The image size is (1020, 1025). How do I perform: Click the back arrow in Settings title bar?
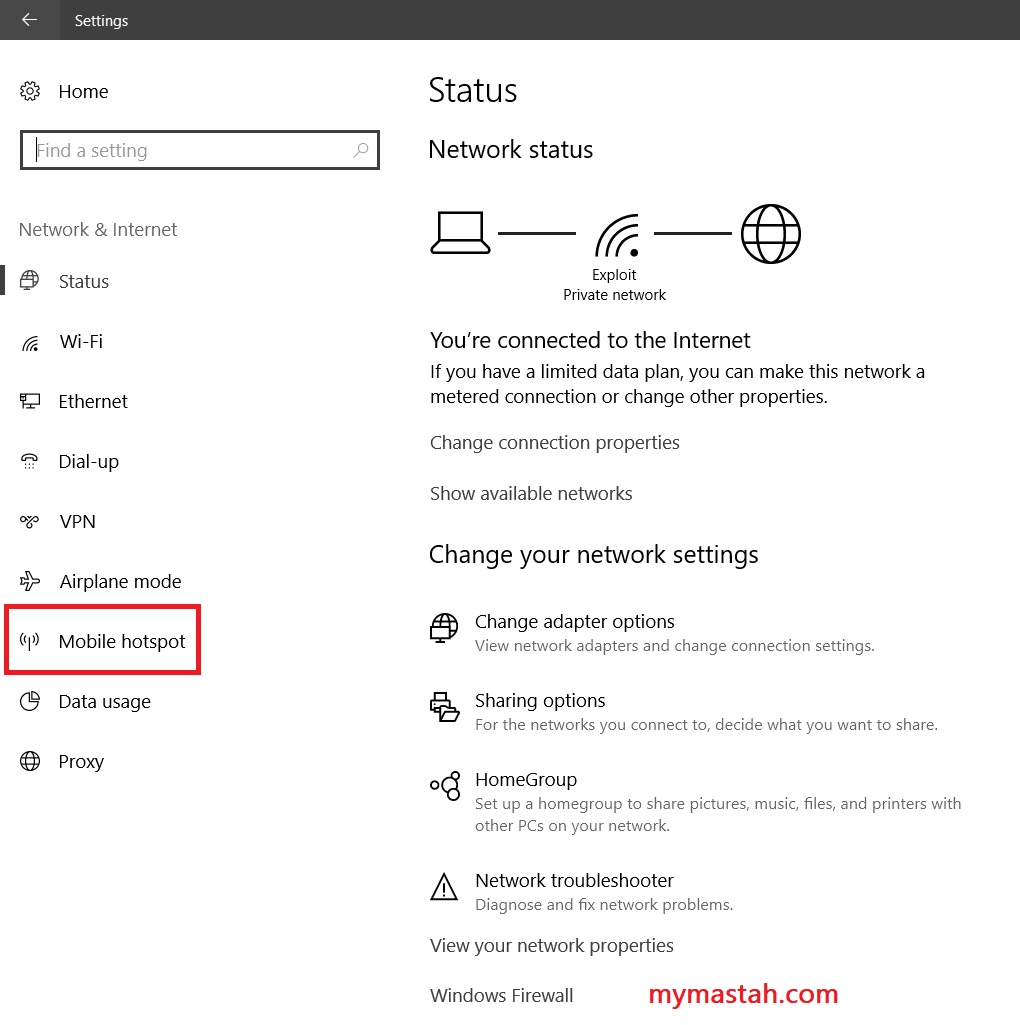pyautogui.click(x=29, y=20)
